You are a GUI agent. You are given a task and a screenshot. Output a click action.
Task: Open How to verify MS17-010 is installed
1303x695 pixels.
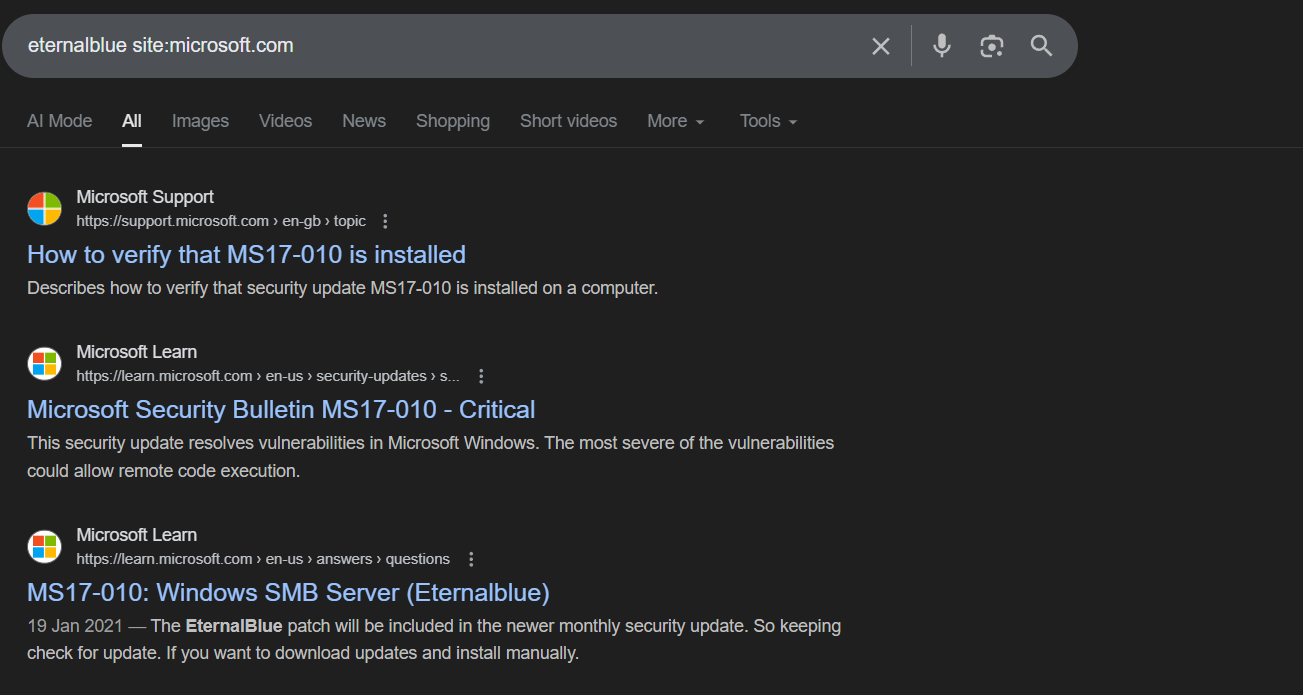pyautogui.click(x=246, y=254)
